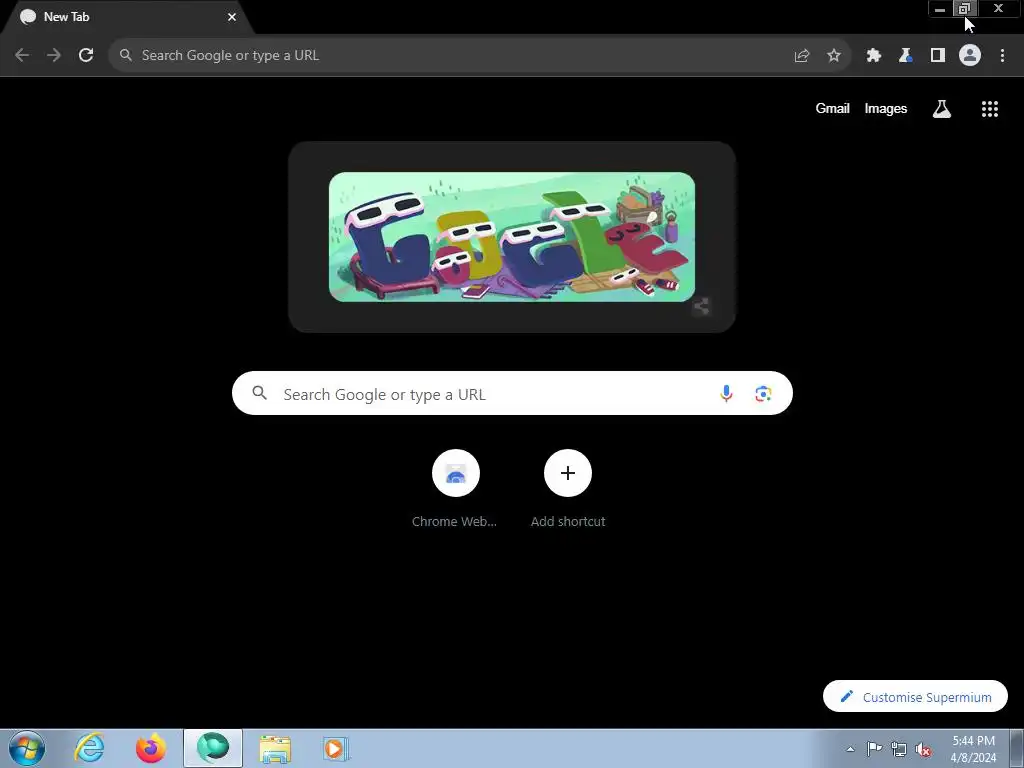The height and width of the screenshot is (768, 1024).
Task: Click the search magnifier in the page search box
Action: pos(260,393)
